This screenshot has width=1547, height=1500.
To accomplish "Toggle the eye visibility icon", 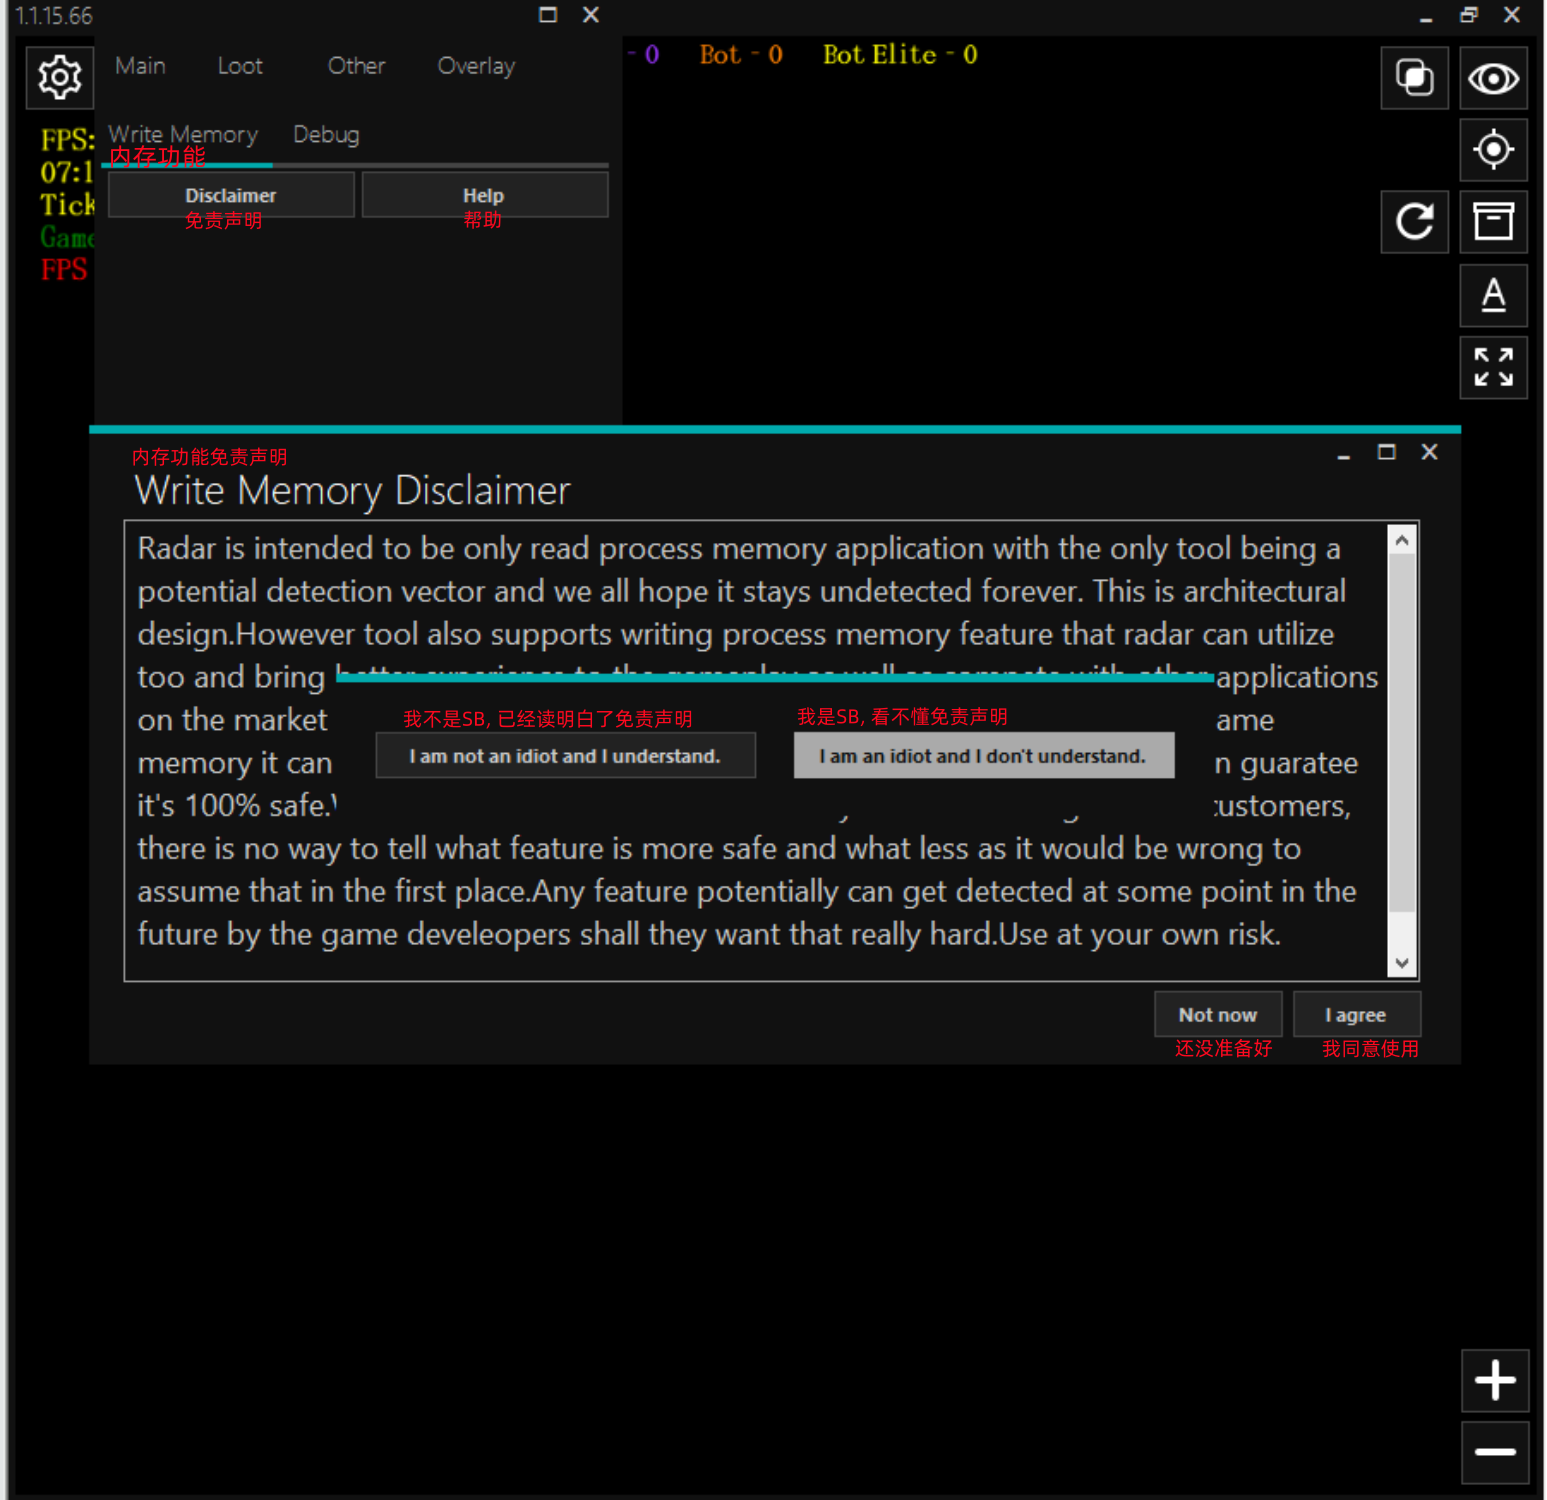I will 1493,78.
